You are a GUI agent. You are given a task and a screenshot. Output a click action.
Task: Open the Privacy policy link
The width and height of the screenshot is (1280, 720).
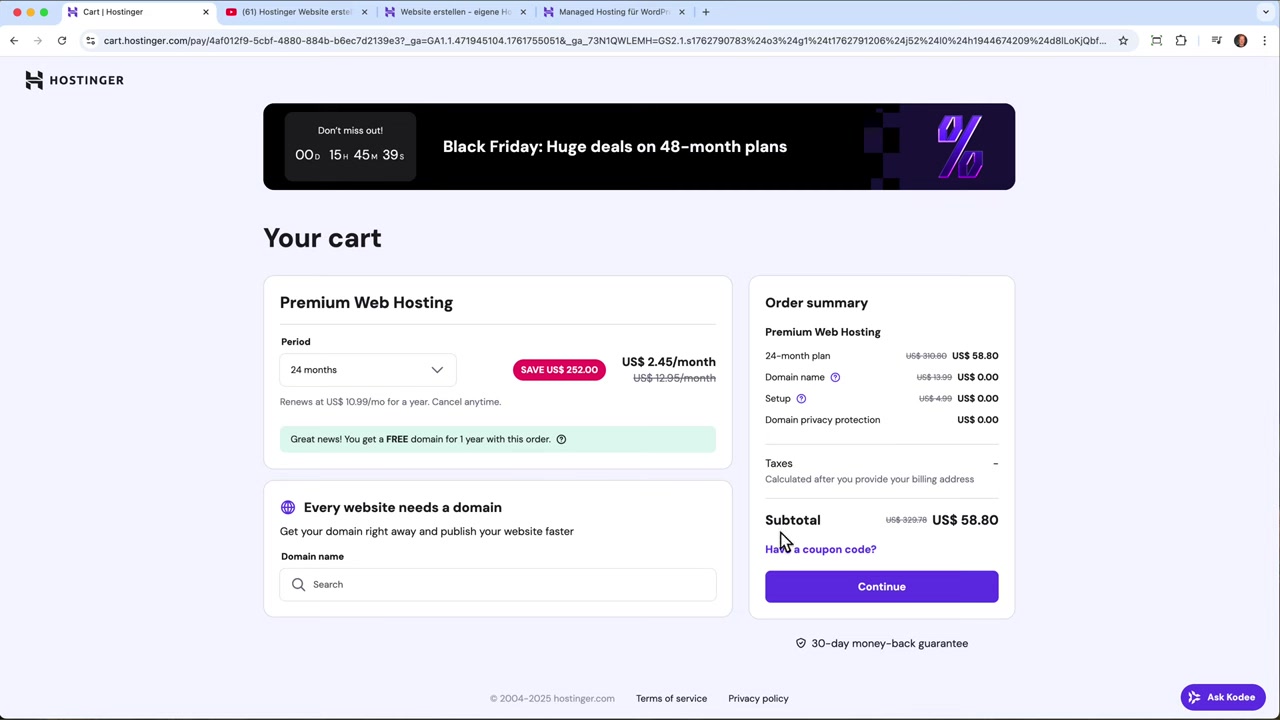pos(758,699)
